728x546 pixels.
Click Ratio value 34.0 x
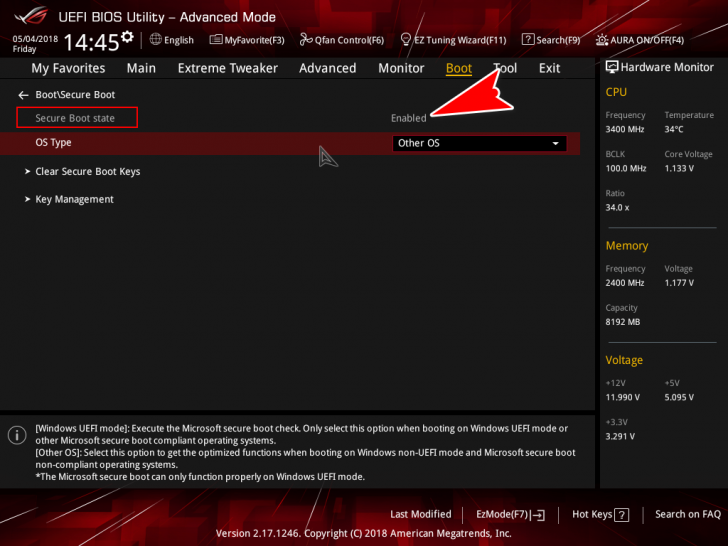point(617,208)
